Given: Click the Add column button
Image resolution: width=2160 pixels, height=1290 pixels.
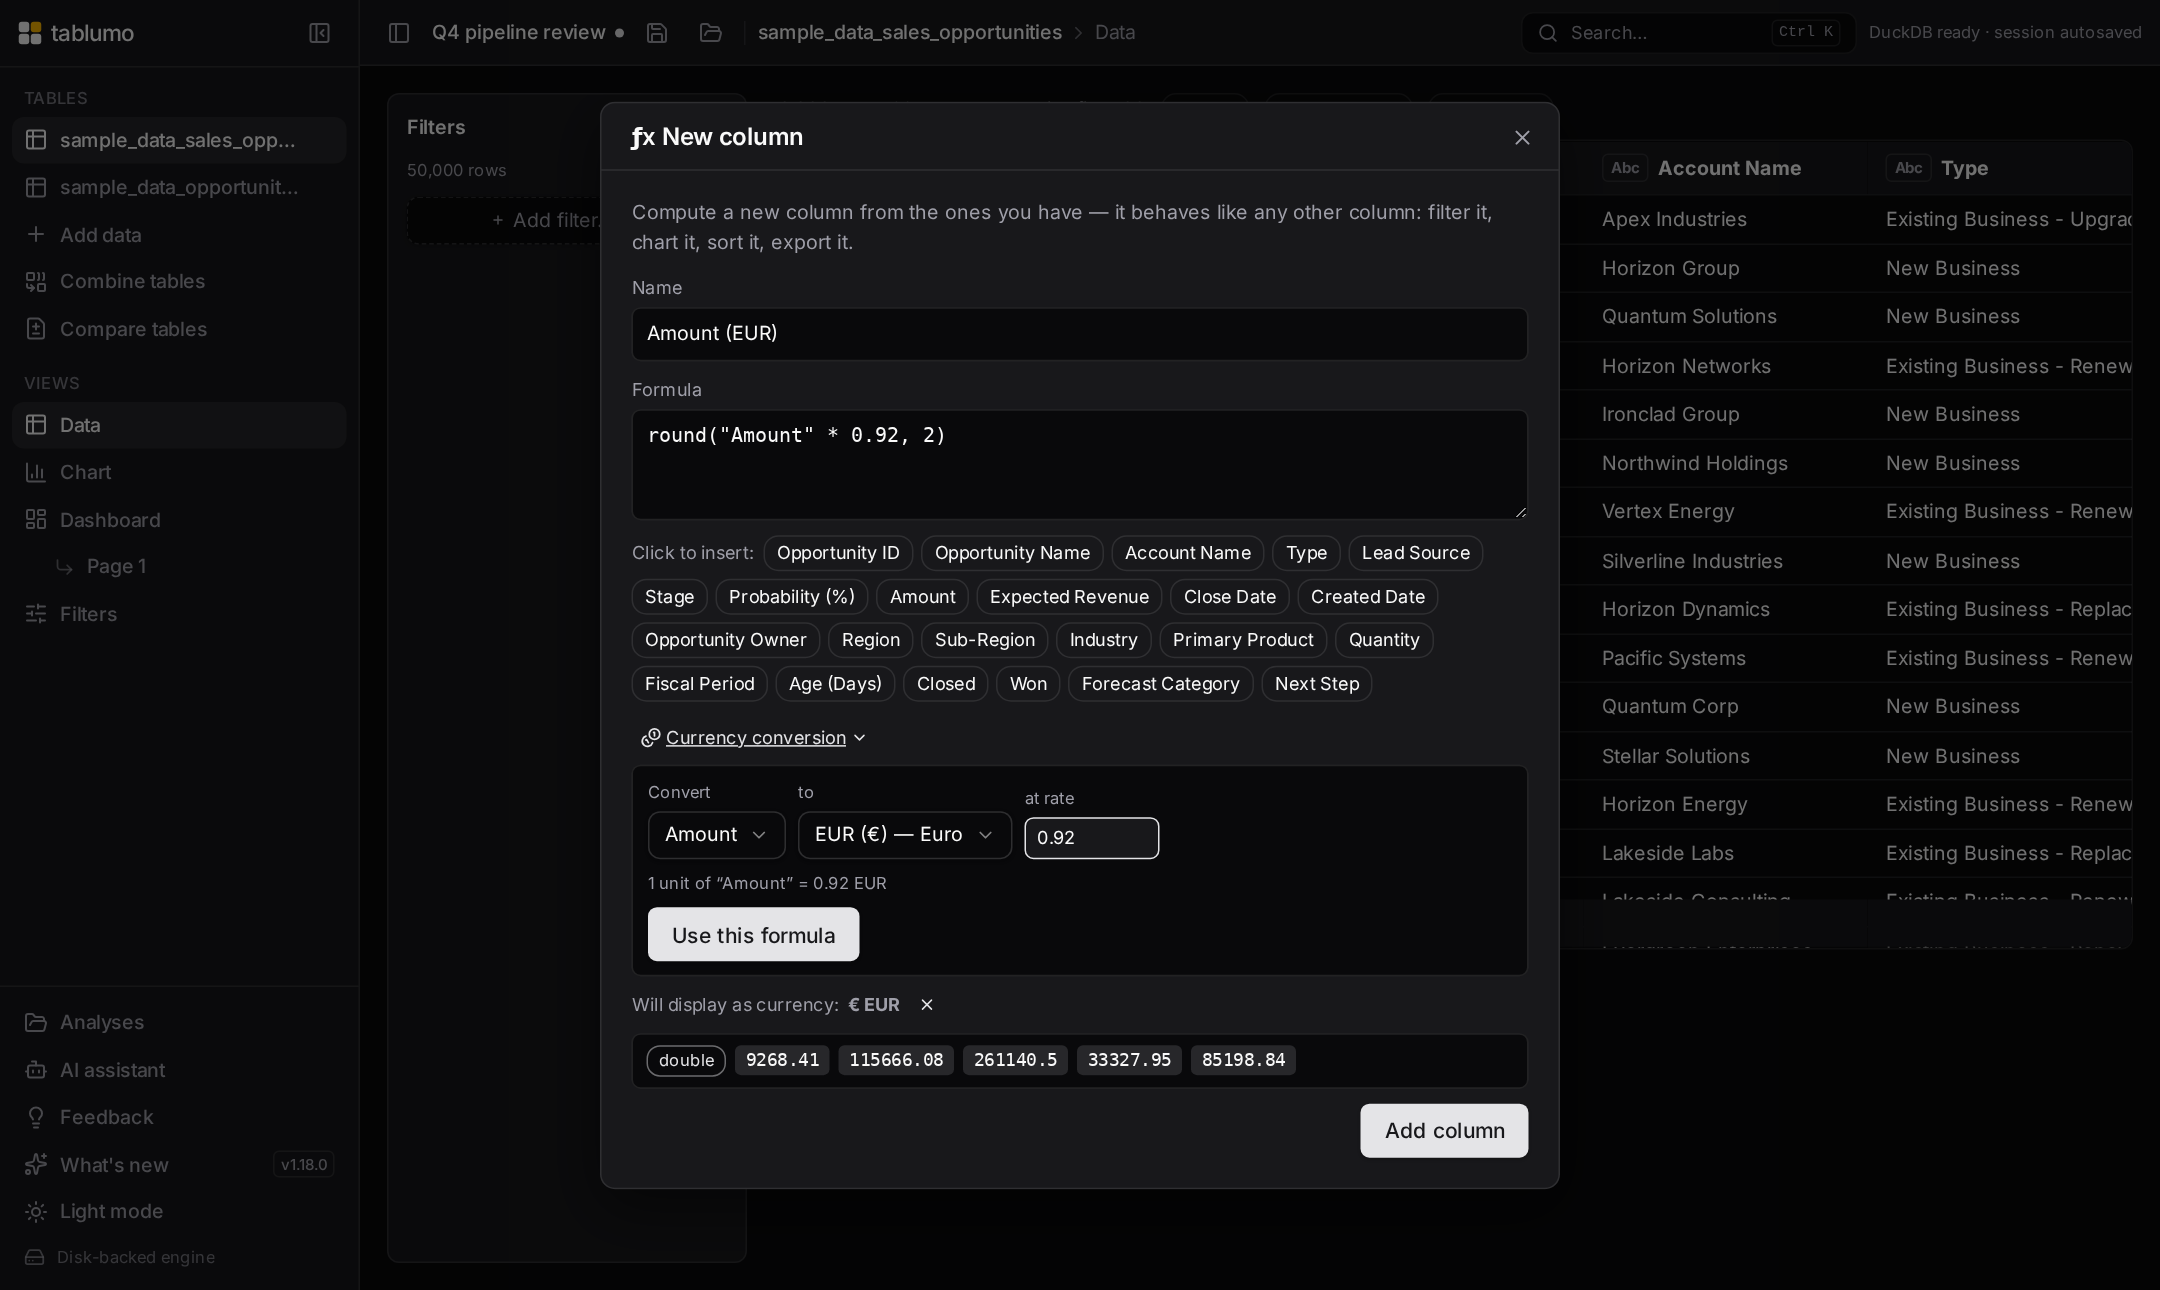Looking at the screenshot, I should (1444, 1131).
